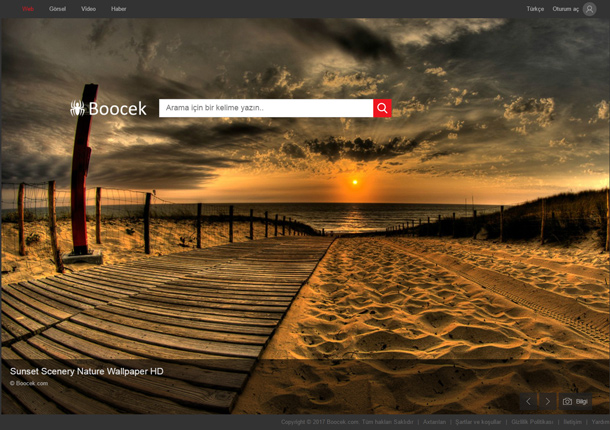Click the Sunset Scenery Nature Wallpaper HD title

pyautogui.click(x=86, y=371)
